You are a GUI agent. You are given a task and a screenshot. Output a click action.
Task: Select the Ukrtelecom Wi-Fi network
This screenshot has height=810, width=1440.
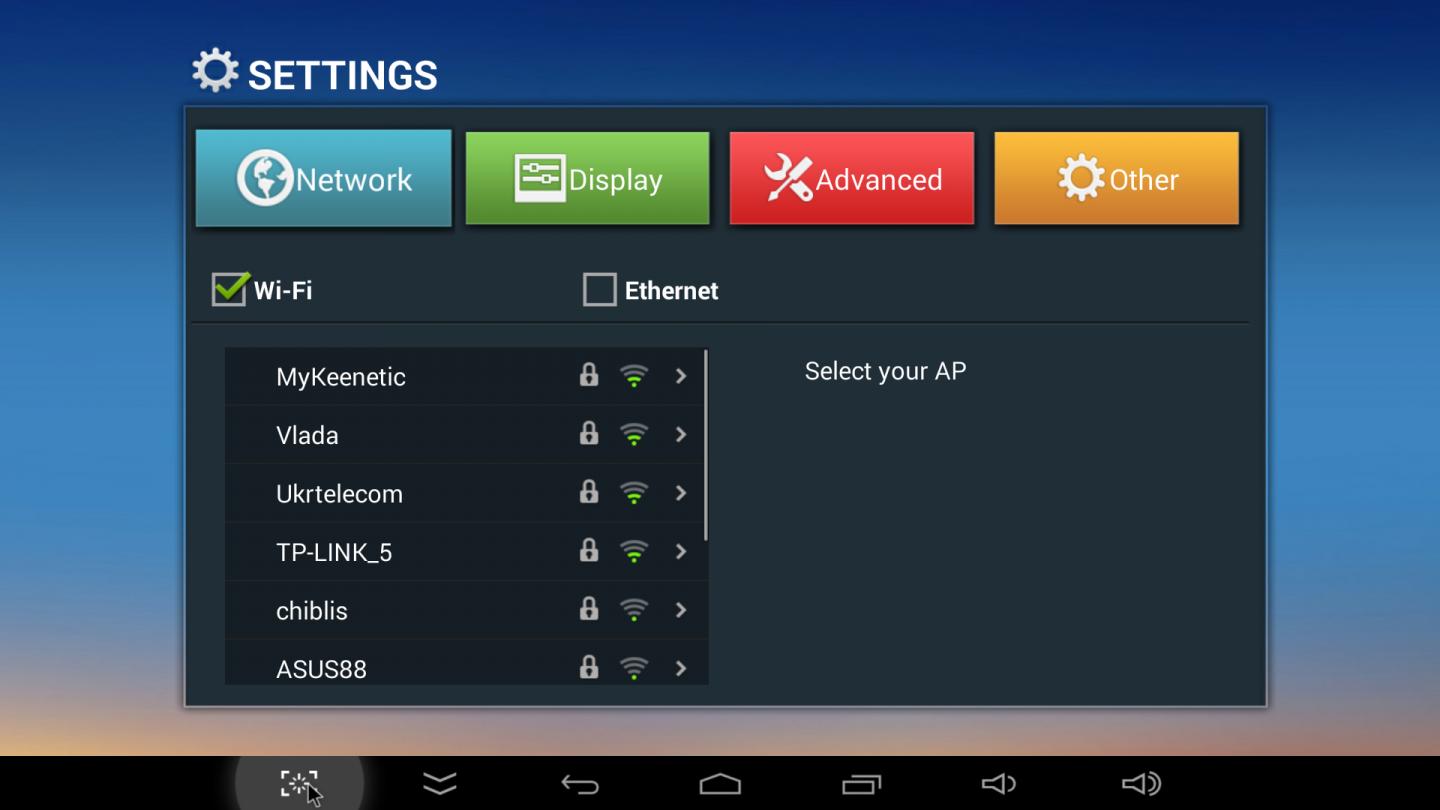coord(465,493)
